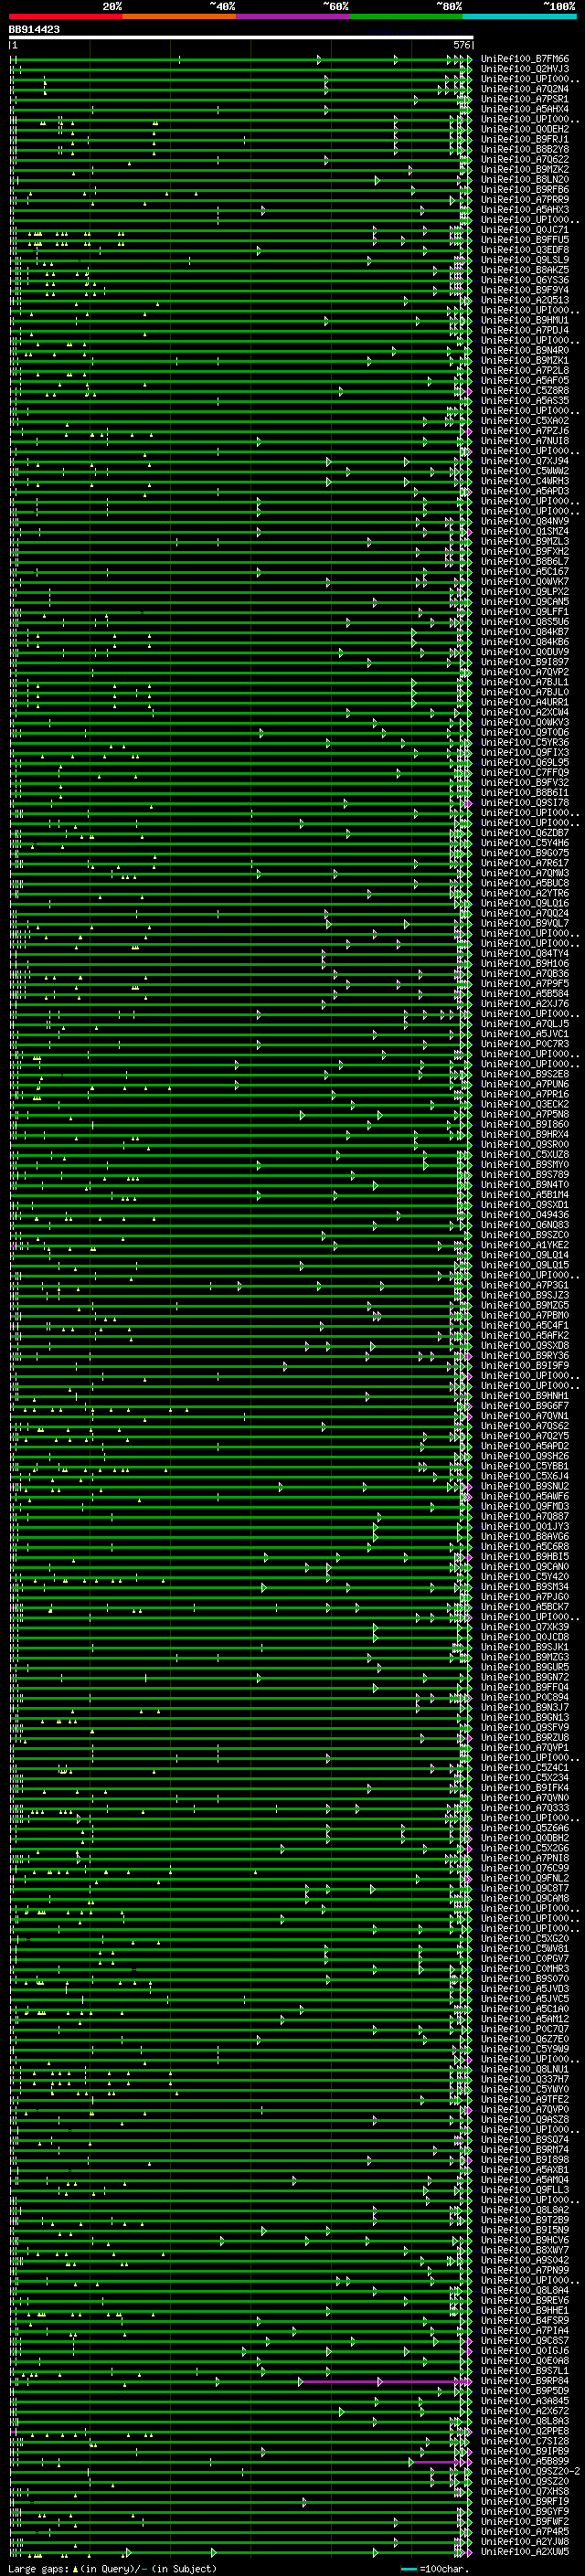The width and height of the screenshot is (585, 2576).
Task: Open hit UniRef100_A7Q2N4
Action: point(524,89)
